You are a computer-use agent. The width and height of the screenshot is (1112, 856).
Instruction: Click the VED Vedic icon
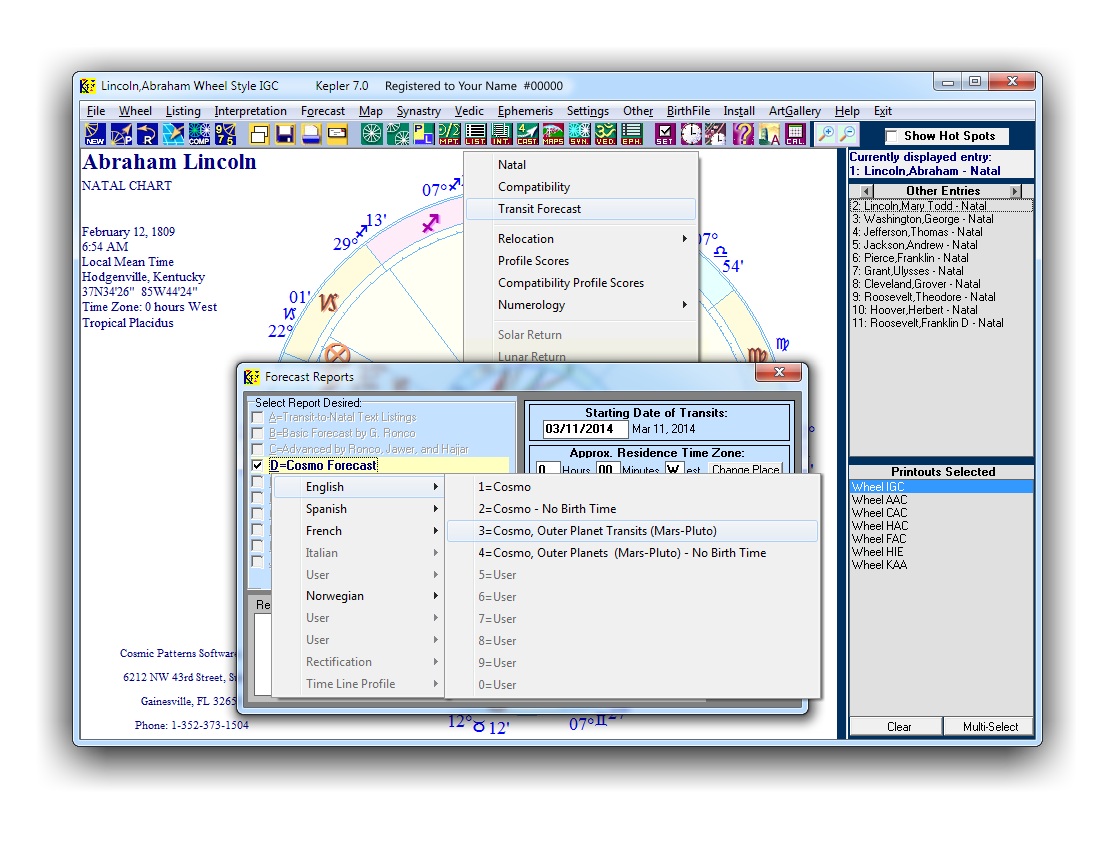[605, 134]
